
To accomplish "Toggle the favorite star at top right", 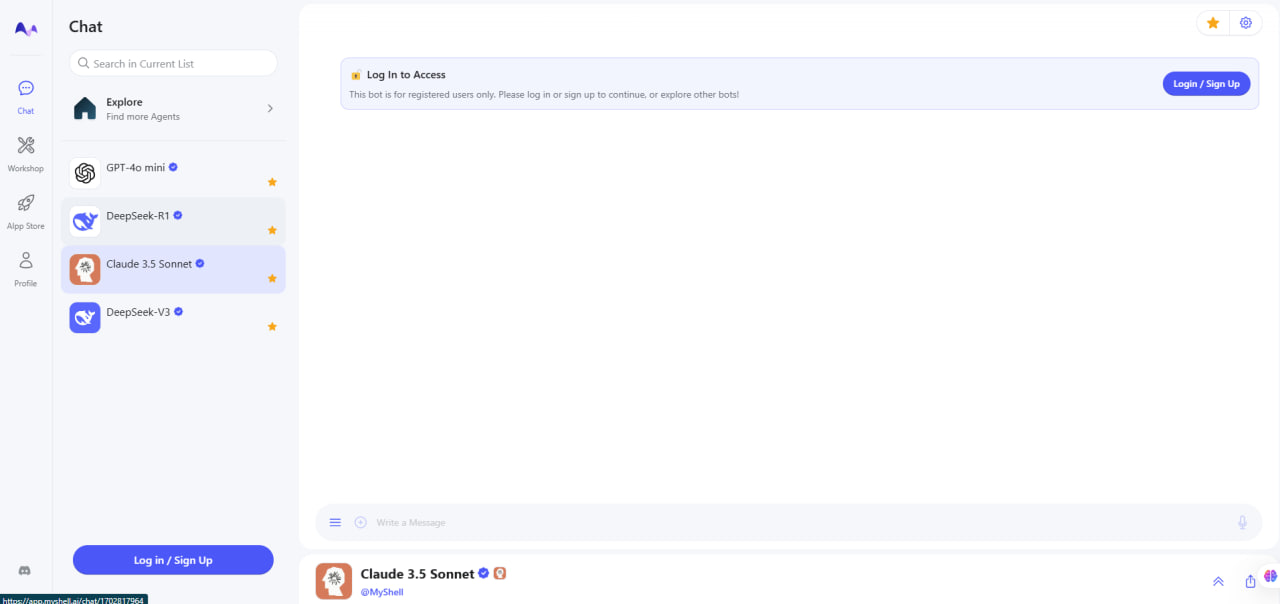I will (x=1213, y=23).
